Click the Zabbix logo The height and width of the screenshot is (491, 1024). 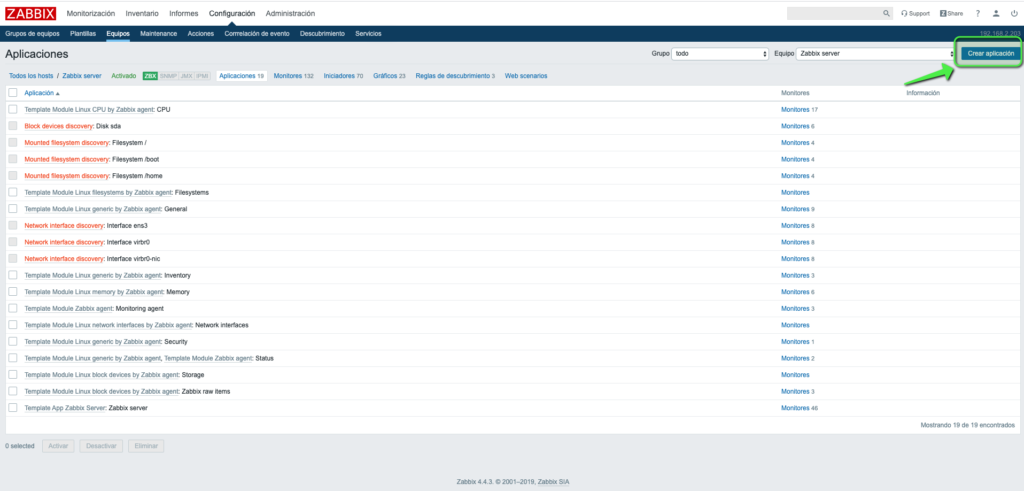31,13
